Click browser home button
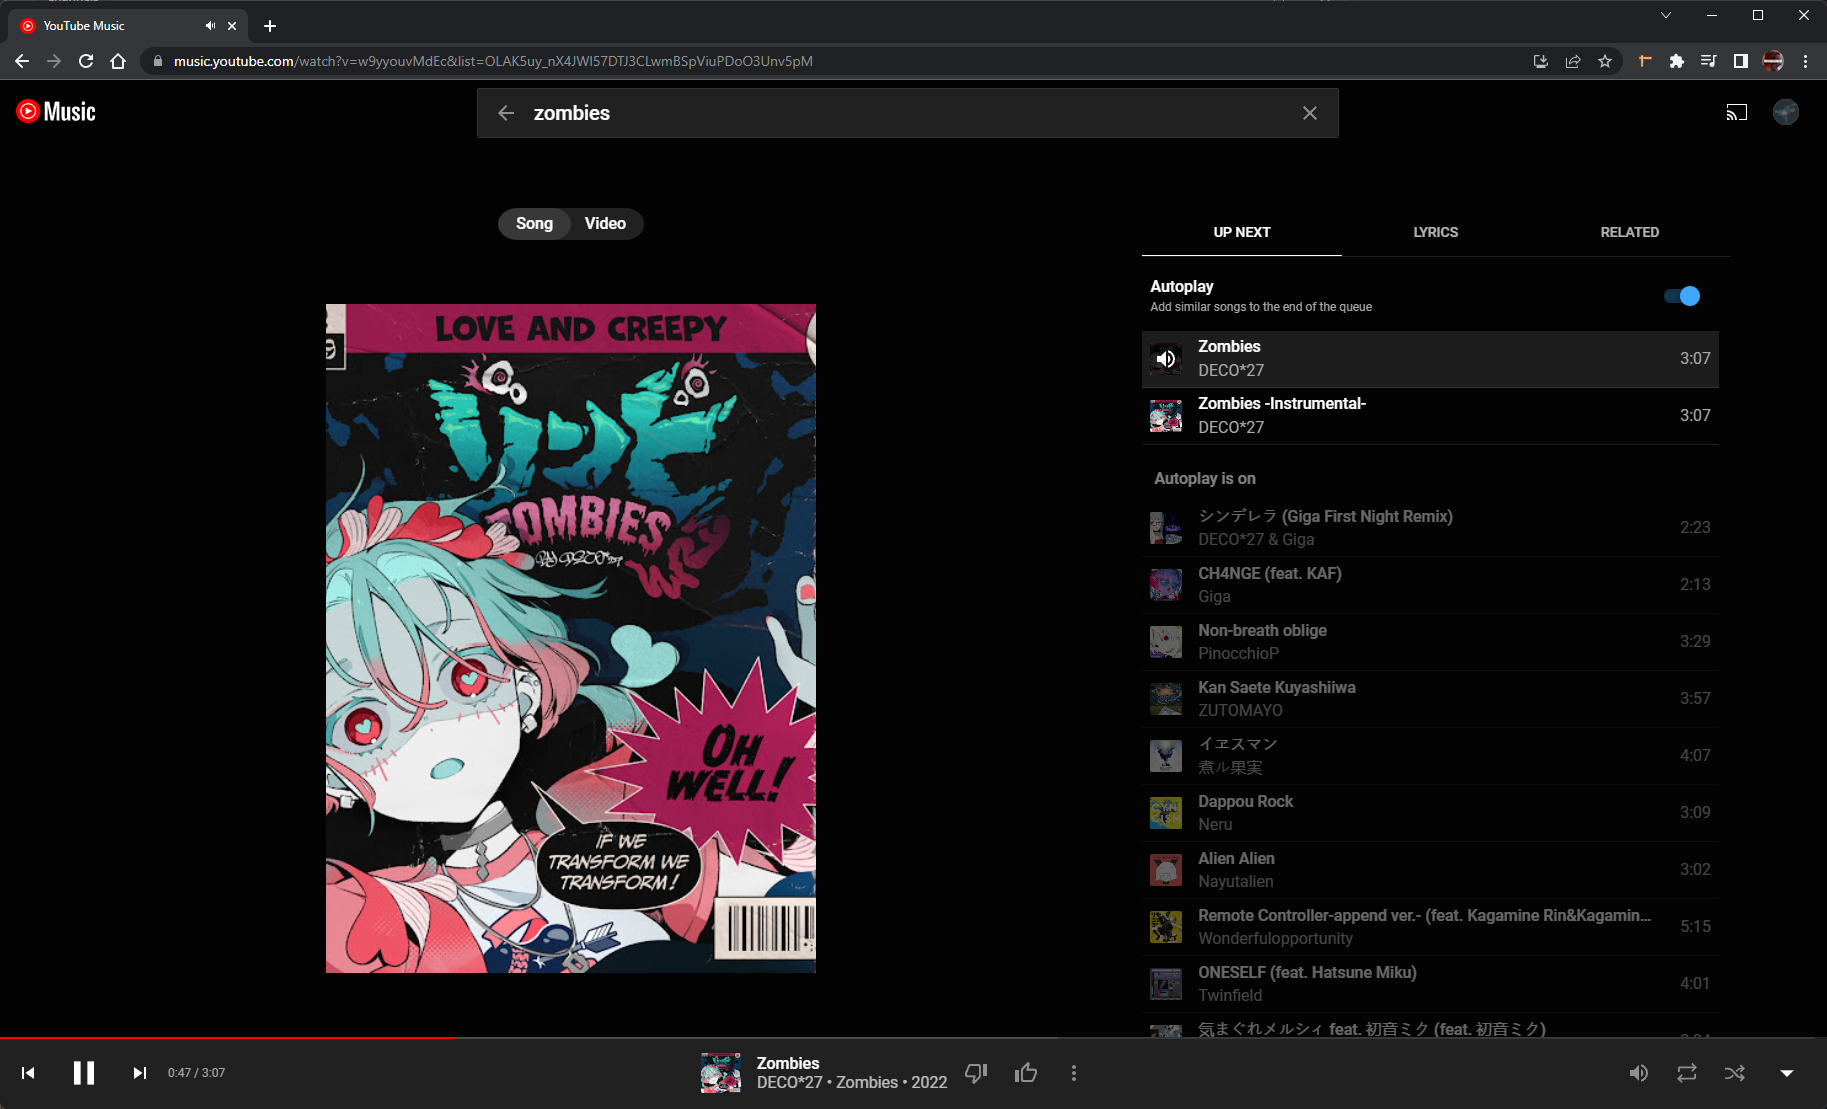 click(118, 61)
